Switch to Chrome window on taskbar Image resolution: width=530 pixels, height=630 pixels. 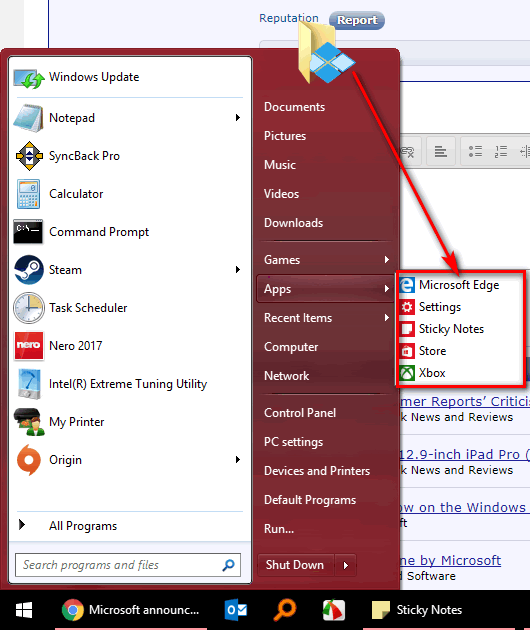tap(131, 610)
